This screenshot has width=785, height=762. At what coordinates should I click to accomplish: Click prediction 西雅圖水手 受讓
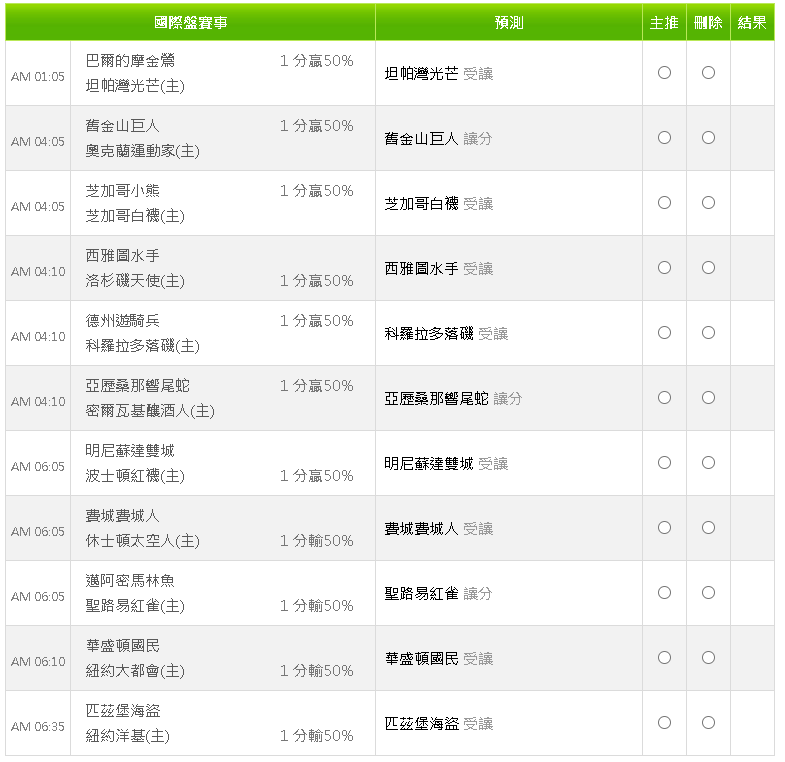point(439,269)
